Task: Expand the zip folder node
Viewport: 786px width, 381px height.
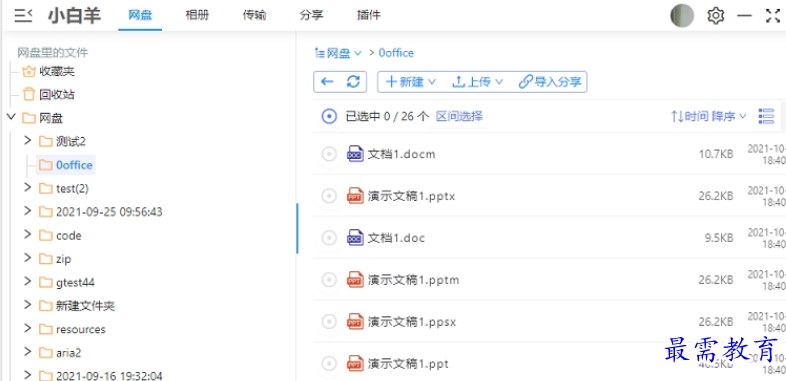Action: click(28, 258)
